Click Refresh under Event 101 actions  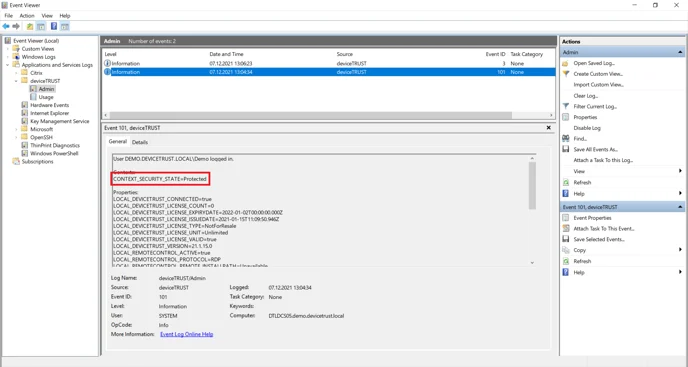(582, 261)
